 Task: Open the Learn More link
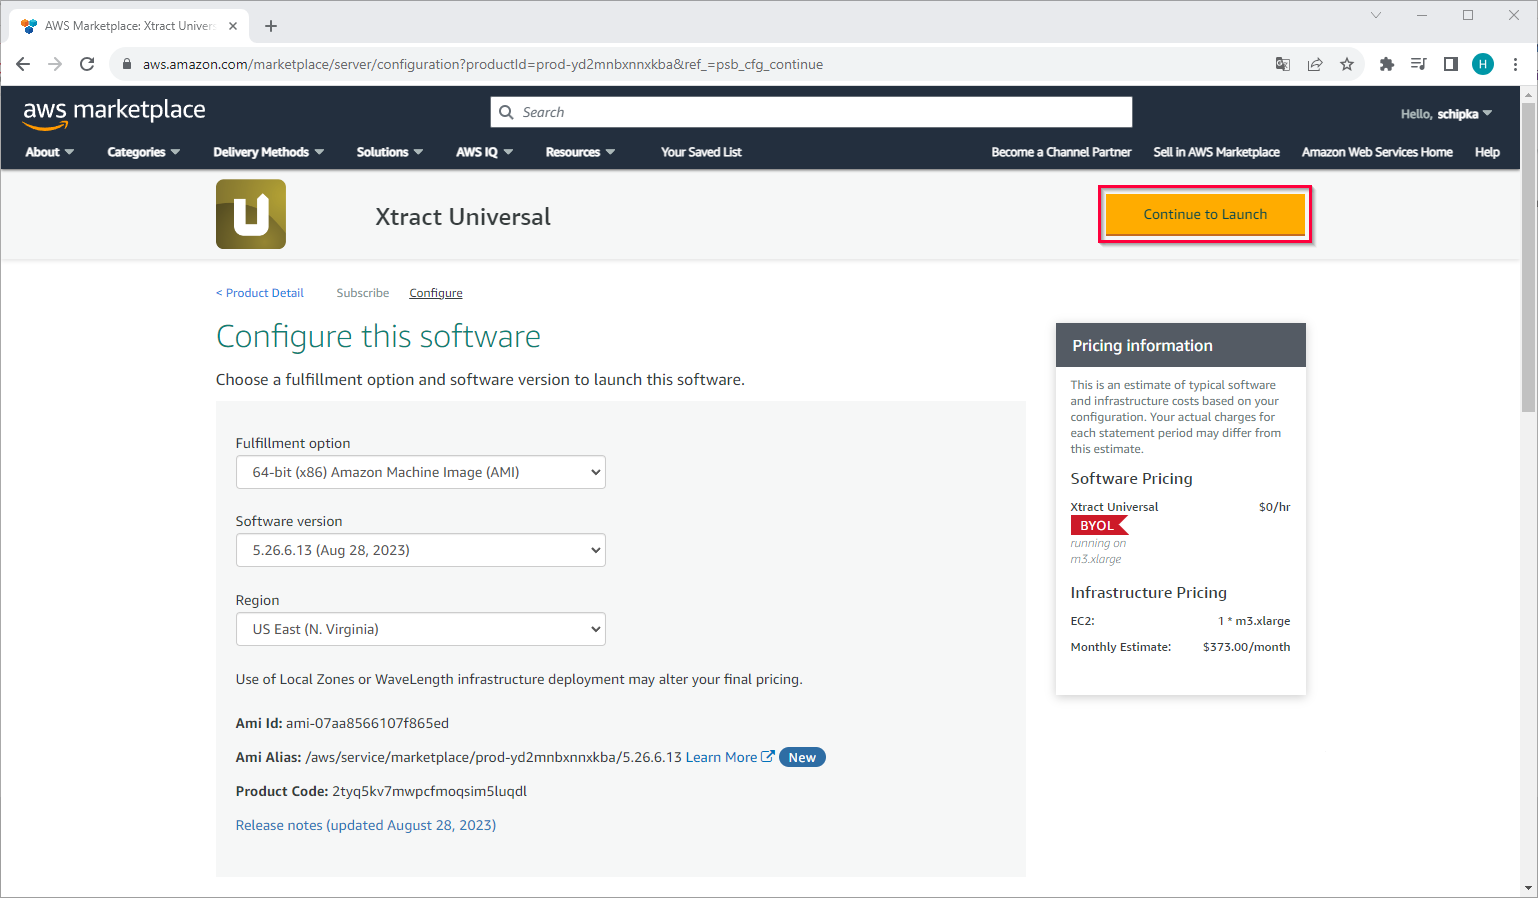(721, 757)
